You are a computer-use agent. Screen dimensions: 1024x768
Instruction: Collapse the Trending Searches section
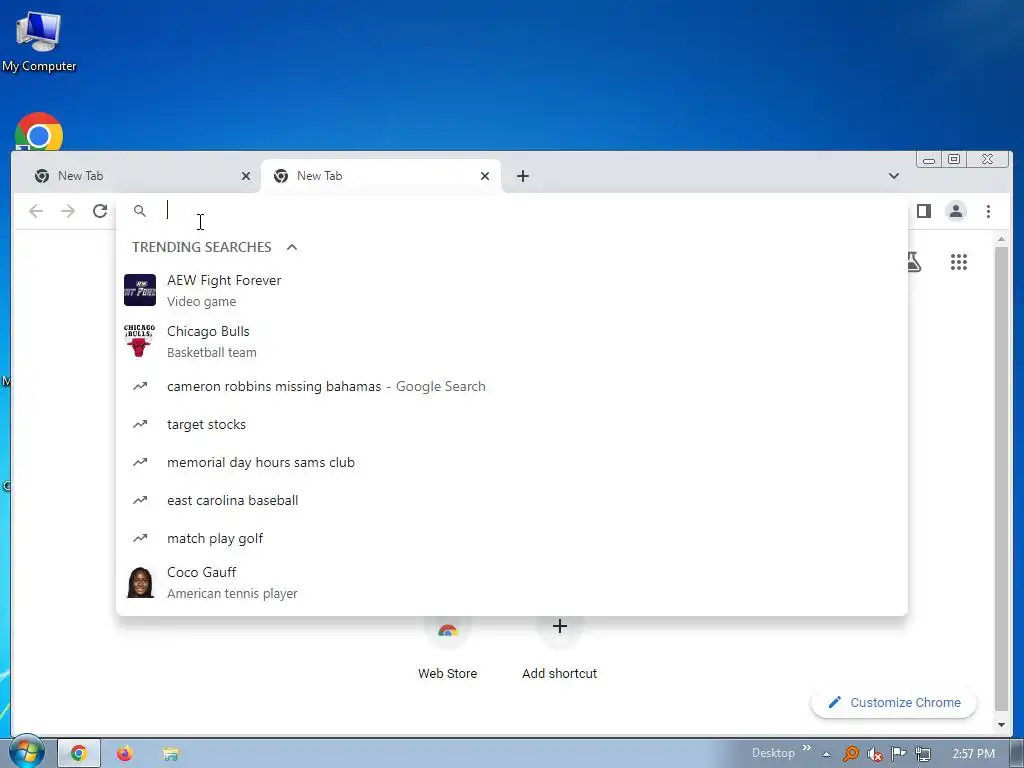pyautogui.click(x=292, y=247)
